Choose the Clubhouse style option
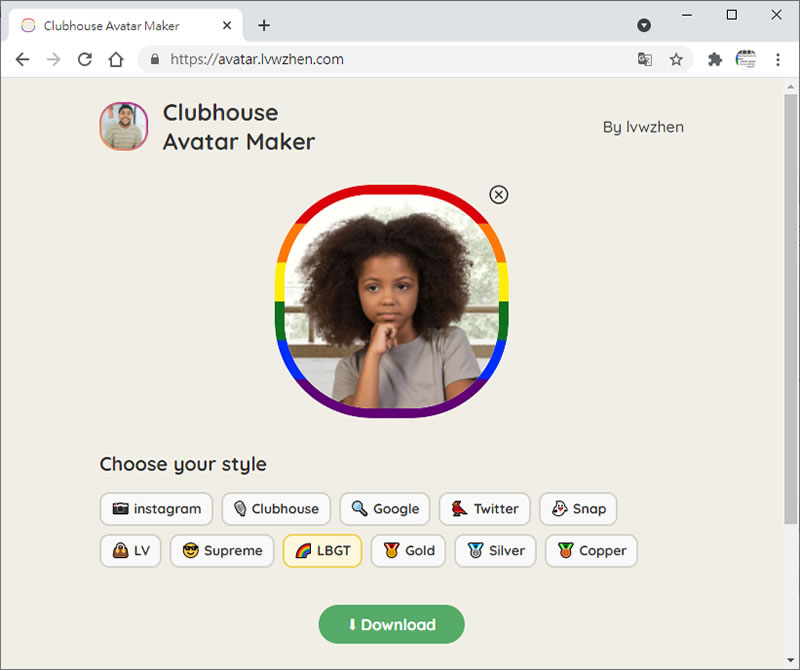The image size is (800, 671). point(276,509)
